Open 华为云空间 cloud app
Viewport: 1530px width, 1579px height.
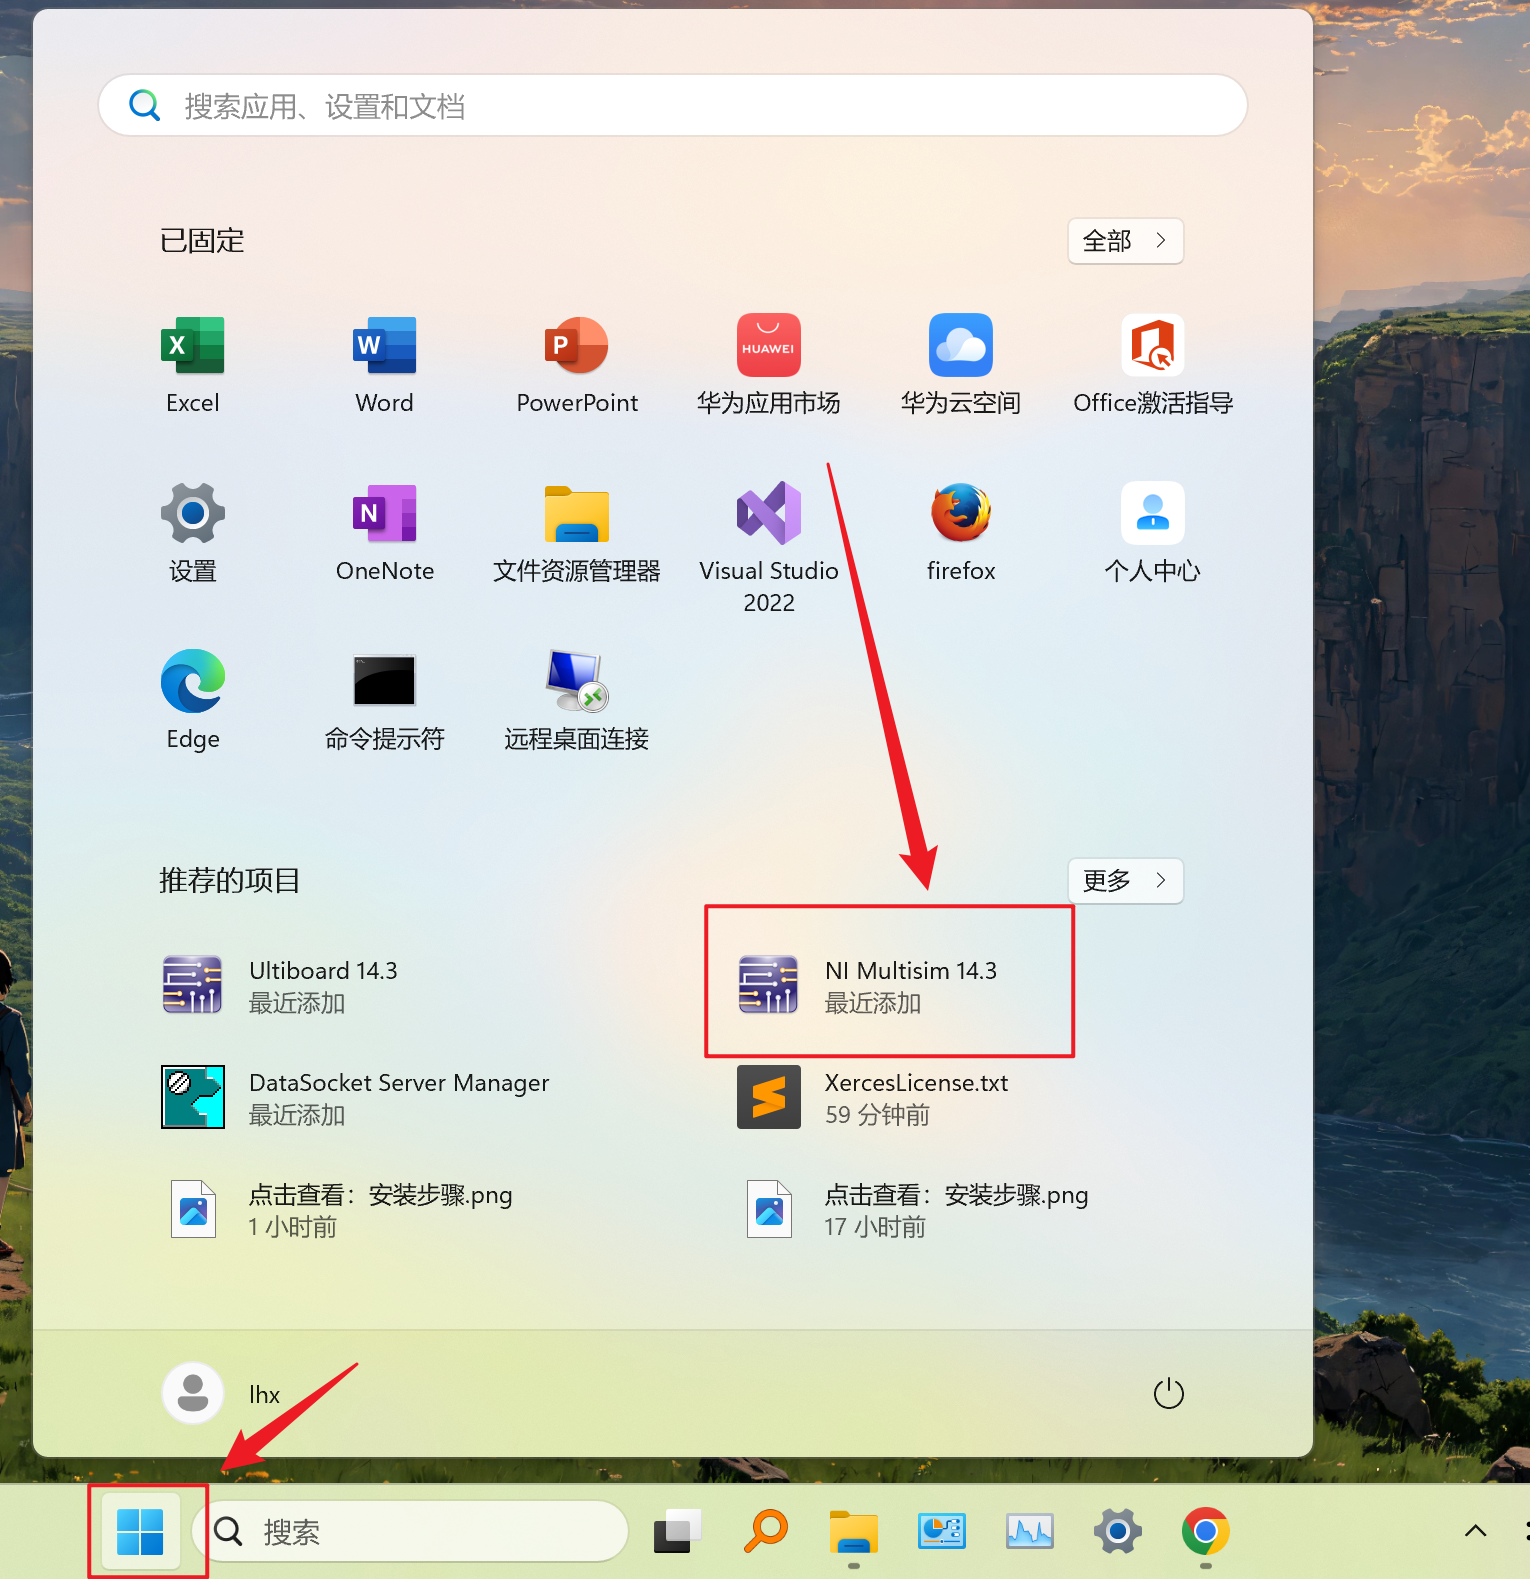click(x=961, y=365)
